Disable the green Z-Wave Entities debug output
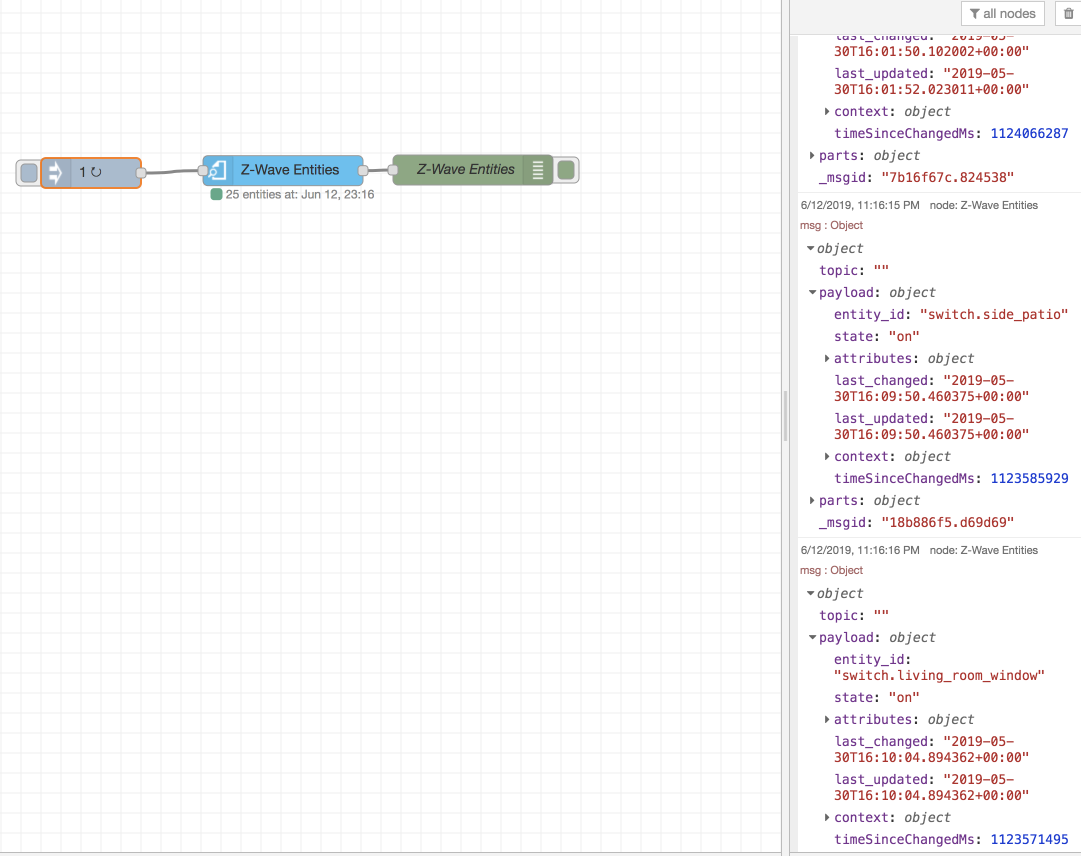Image resolution: width=1081 pixels, height=856 pixels. pos(566,170)
